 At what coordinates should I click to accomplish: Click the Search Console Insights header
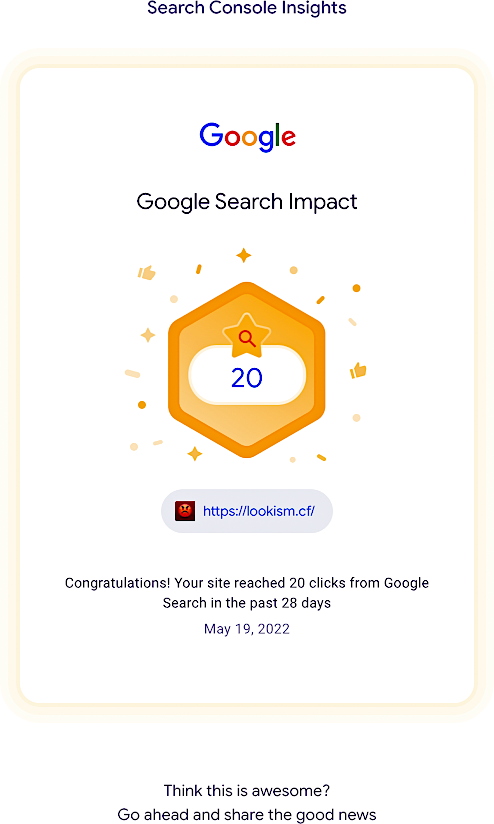246,8
